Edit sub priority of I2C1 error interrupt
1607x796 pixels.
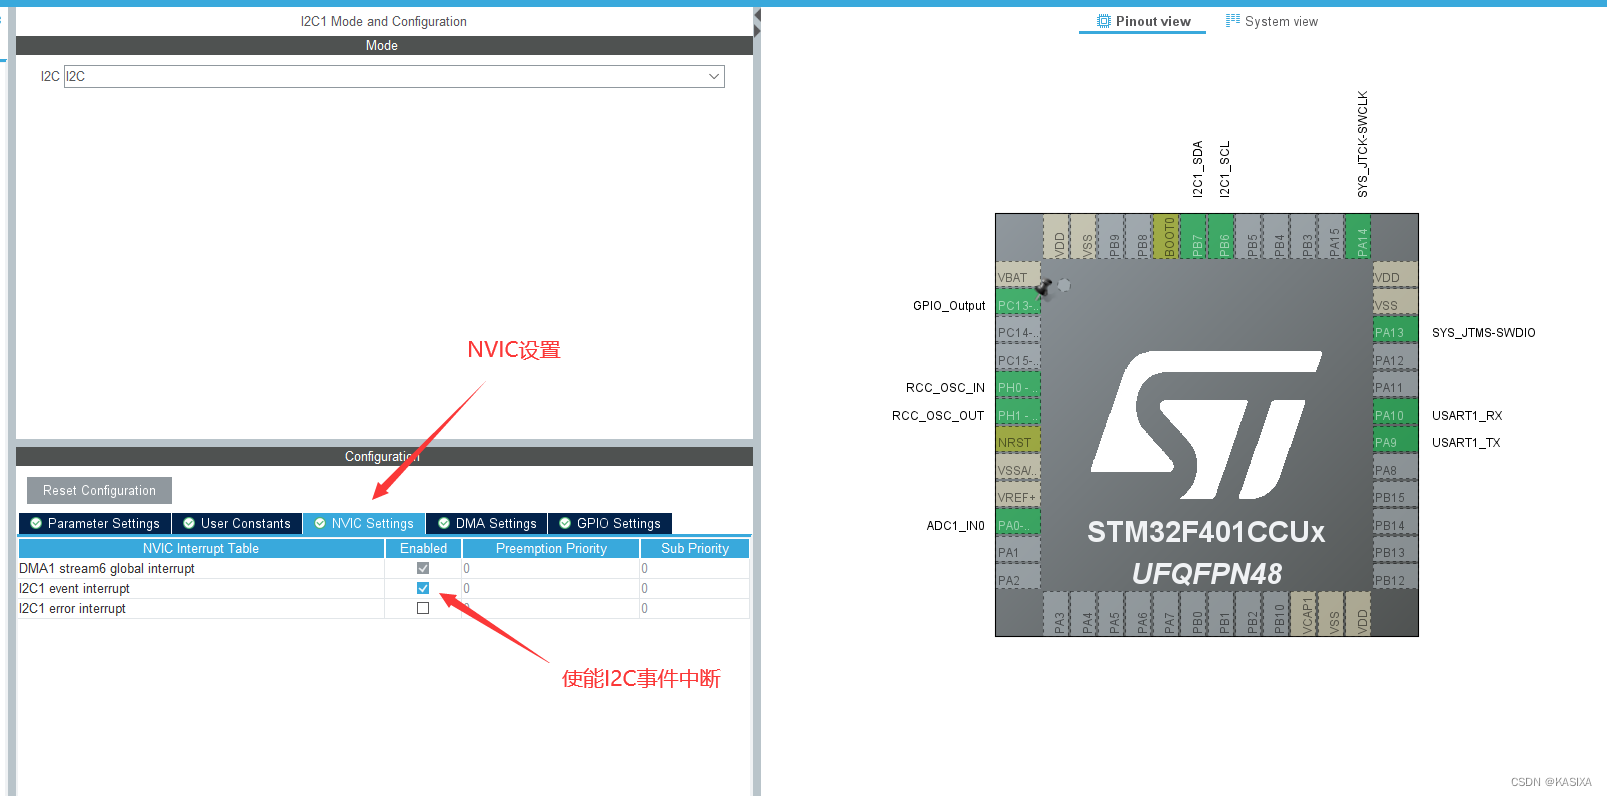coord(695,608)
